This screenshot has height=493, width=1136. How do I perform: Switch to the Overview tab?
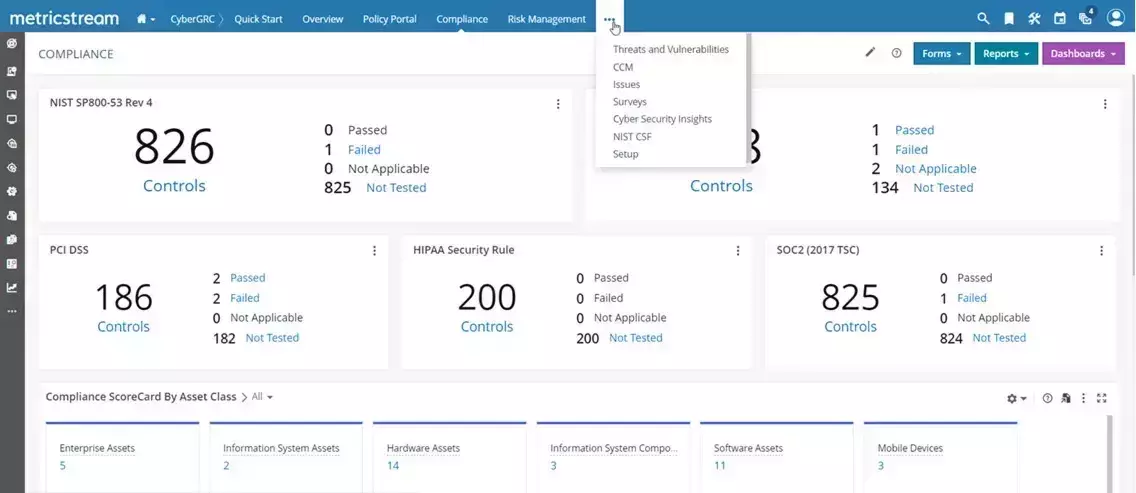[x=322, y=19]
